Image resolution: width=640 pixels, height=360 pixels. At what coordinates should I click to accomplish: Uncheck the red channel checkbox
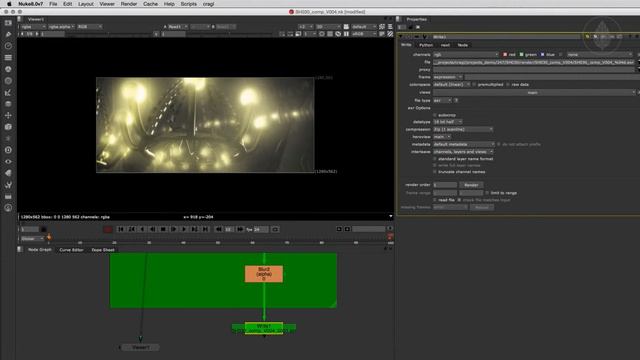click(x=505, y=54)
